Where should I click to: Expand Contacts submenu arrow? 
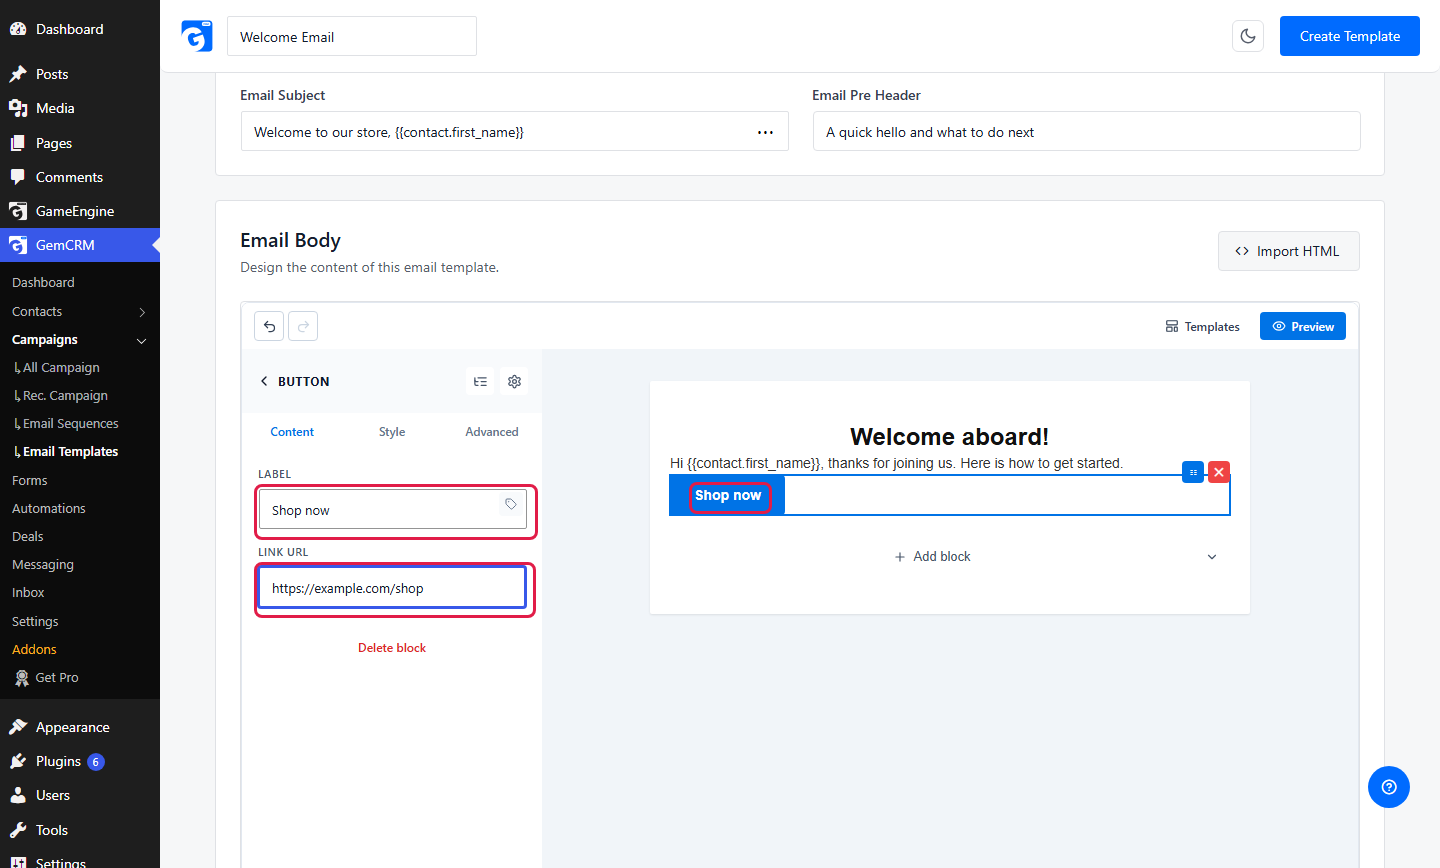[142, 312]
